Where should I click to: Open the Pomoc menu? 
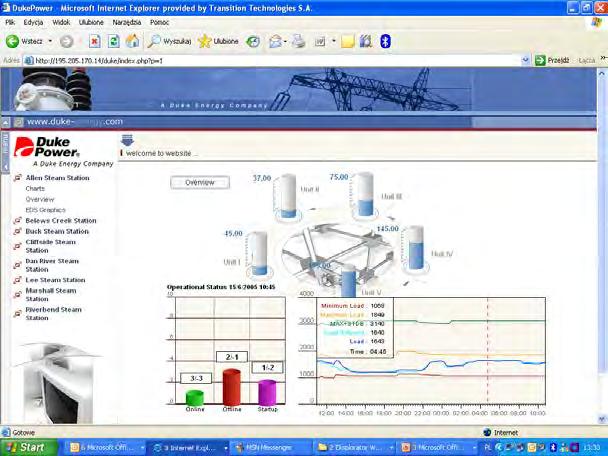[x=159, y=22]
